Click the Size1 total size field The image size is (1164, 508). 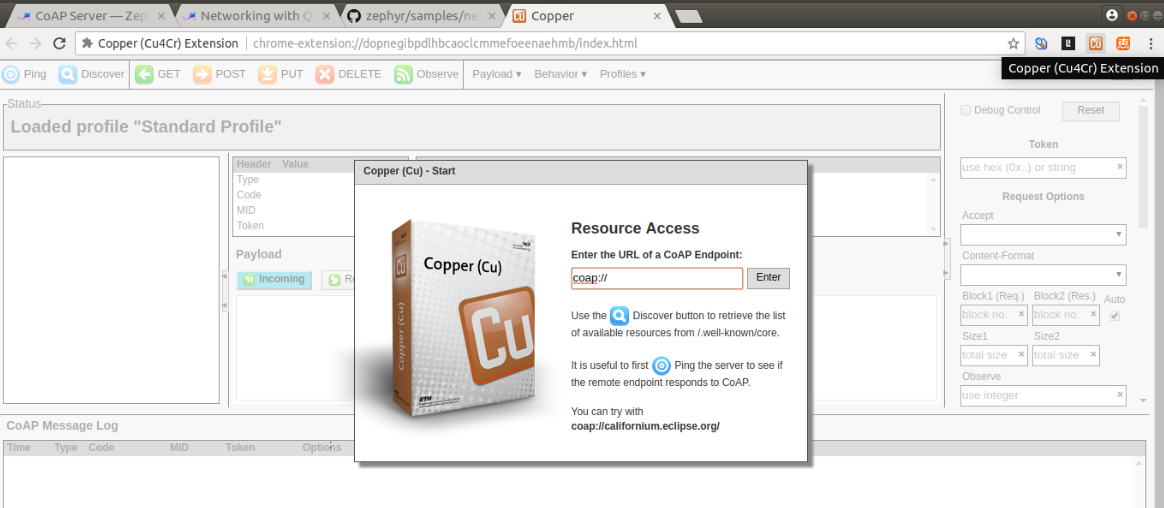994,355
